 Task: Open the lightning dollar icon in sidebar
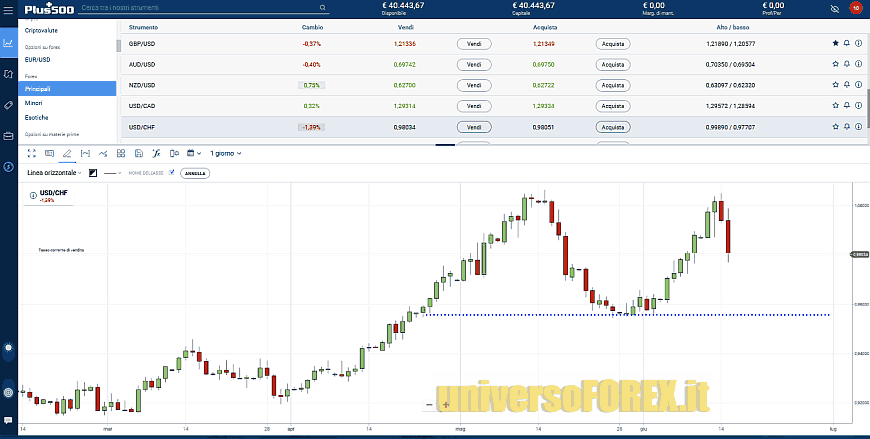(x=8, y=166)
